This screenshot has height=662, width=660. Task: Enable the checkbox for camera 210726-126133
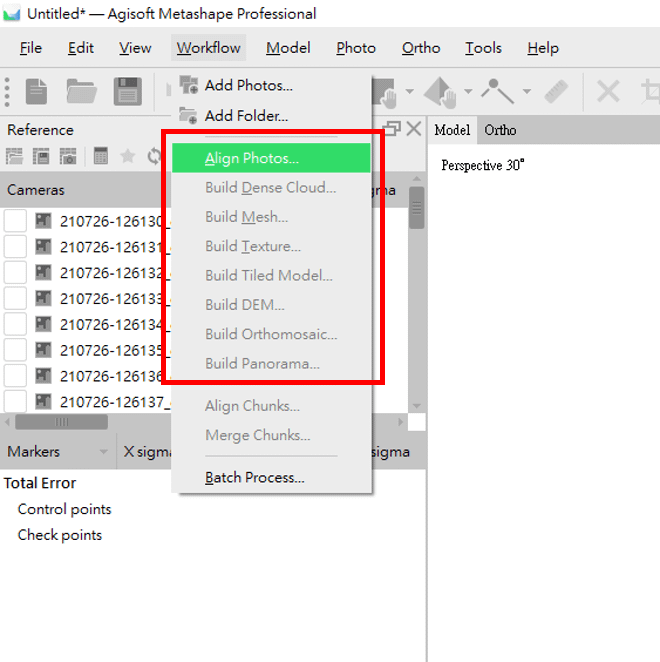tap(15, 298)
